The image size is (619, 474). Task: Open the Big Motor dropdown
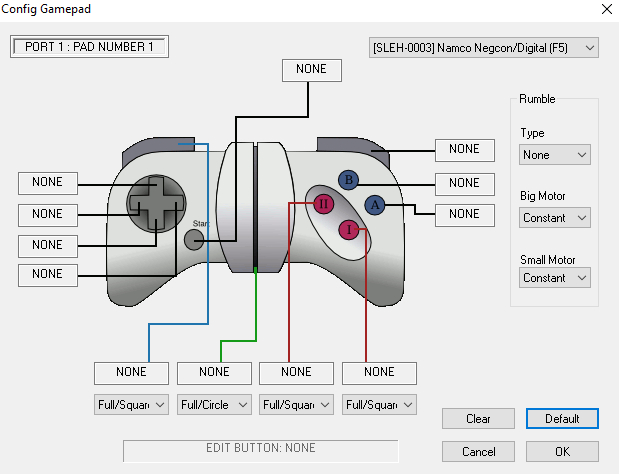coord(555,217)
